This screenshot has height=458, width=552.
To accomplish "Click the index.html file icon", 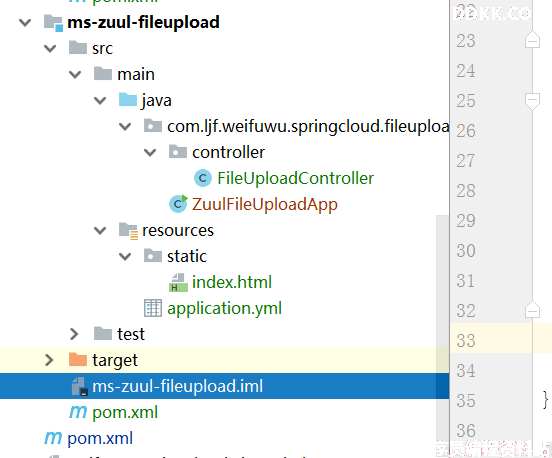I will [178, 283].
